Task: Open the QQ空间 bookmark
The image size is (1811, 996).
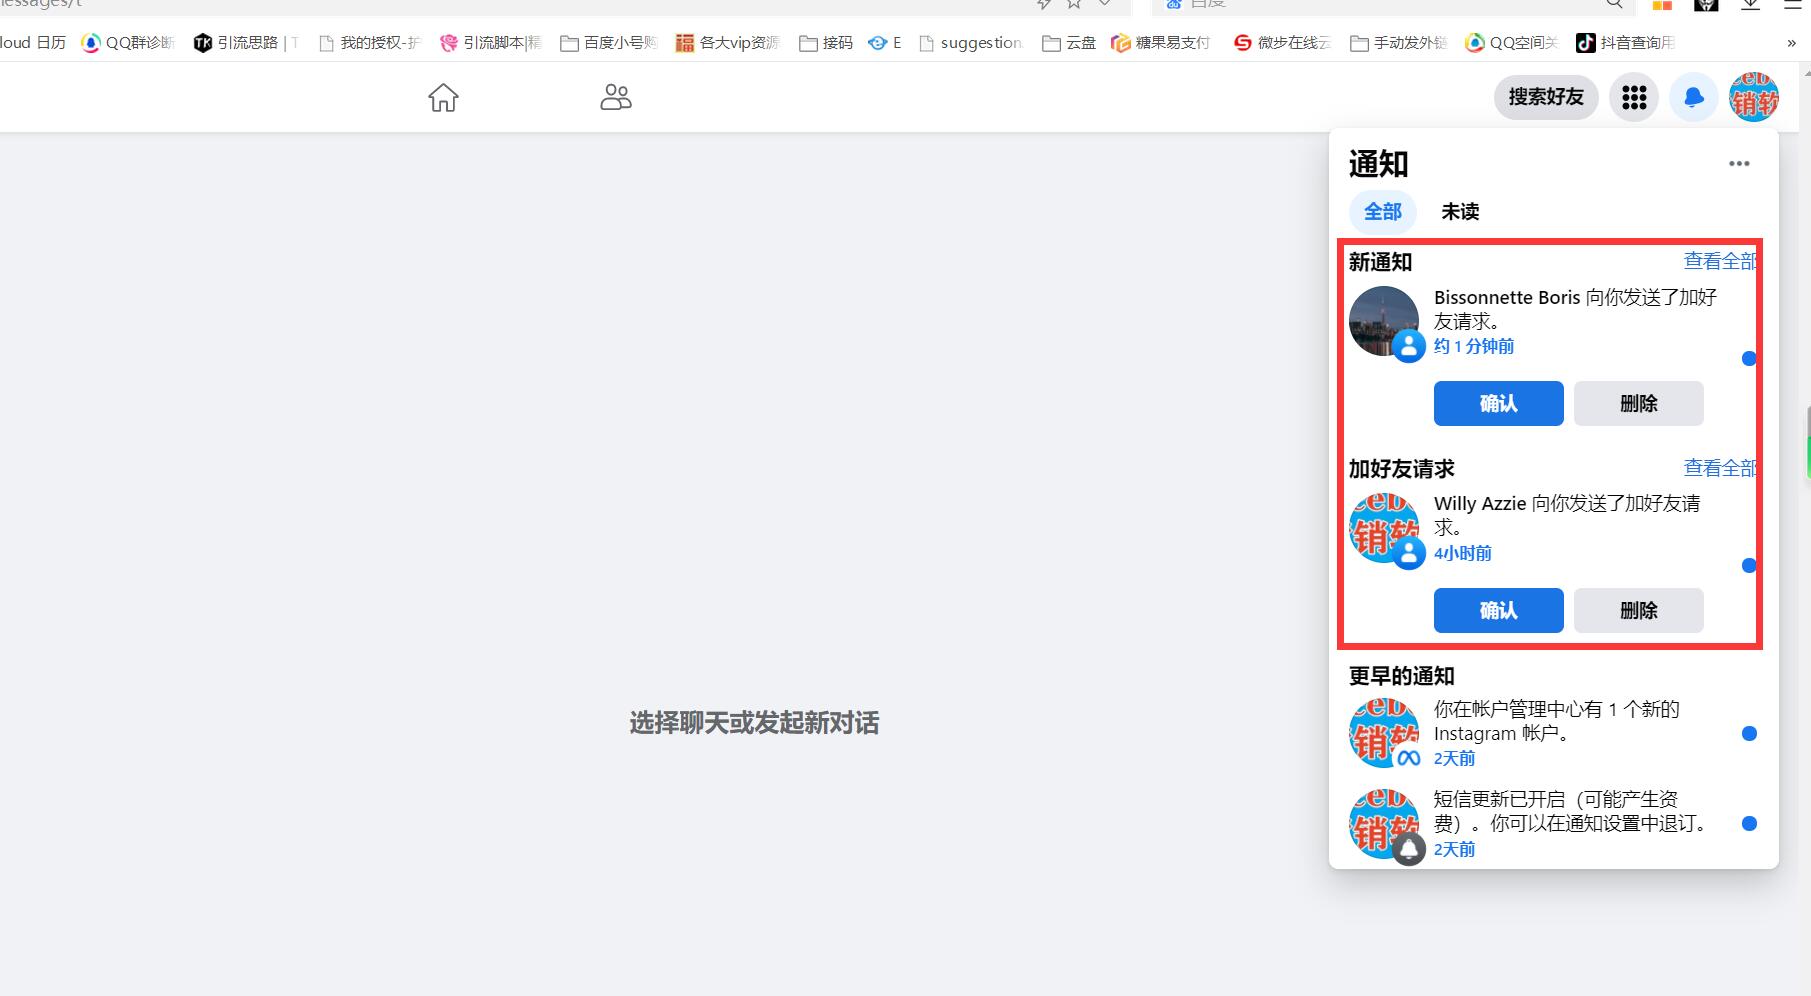Action: 1511,42
